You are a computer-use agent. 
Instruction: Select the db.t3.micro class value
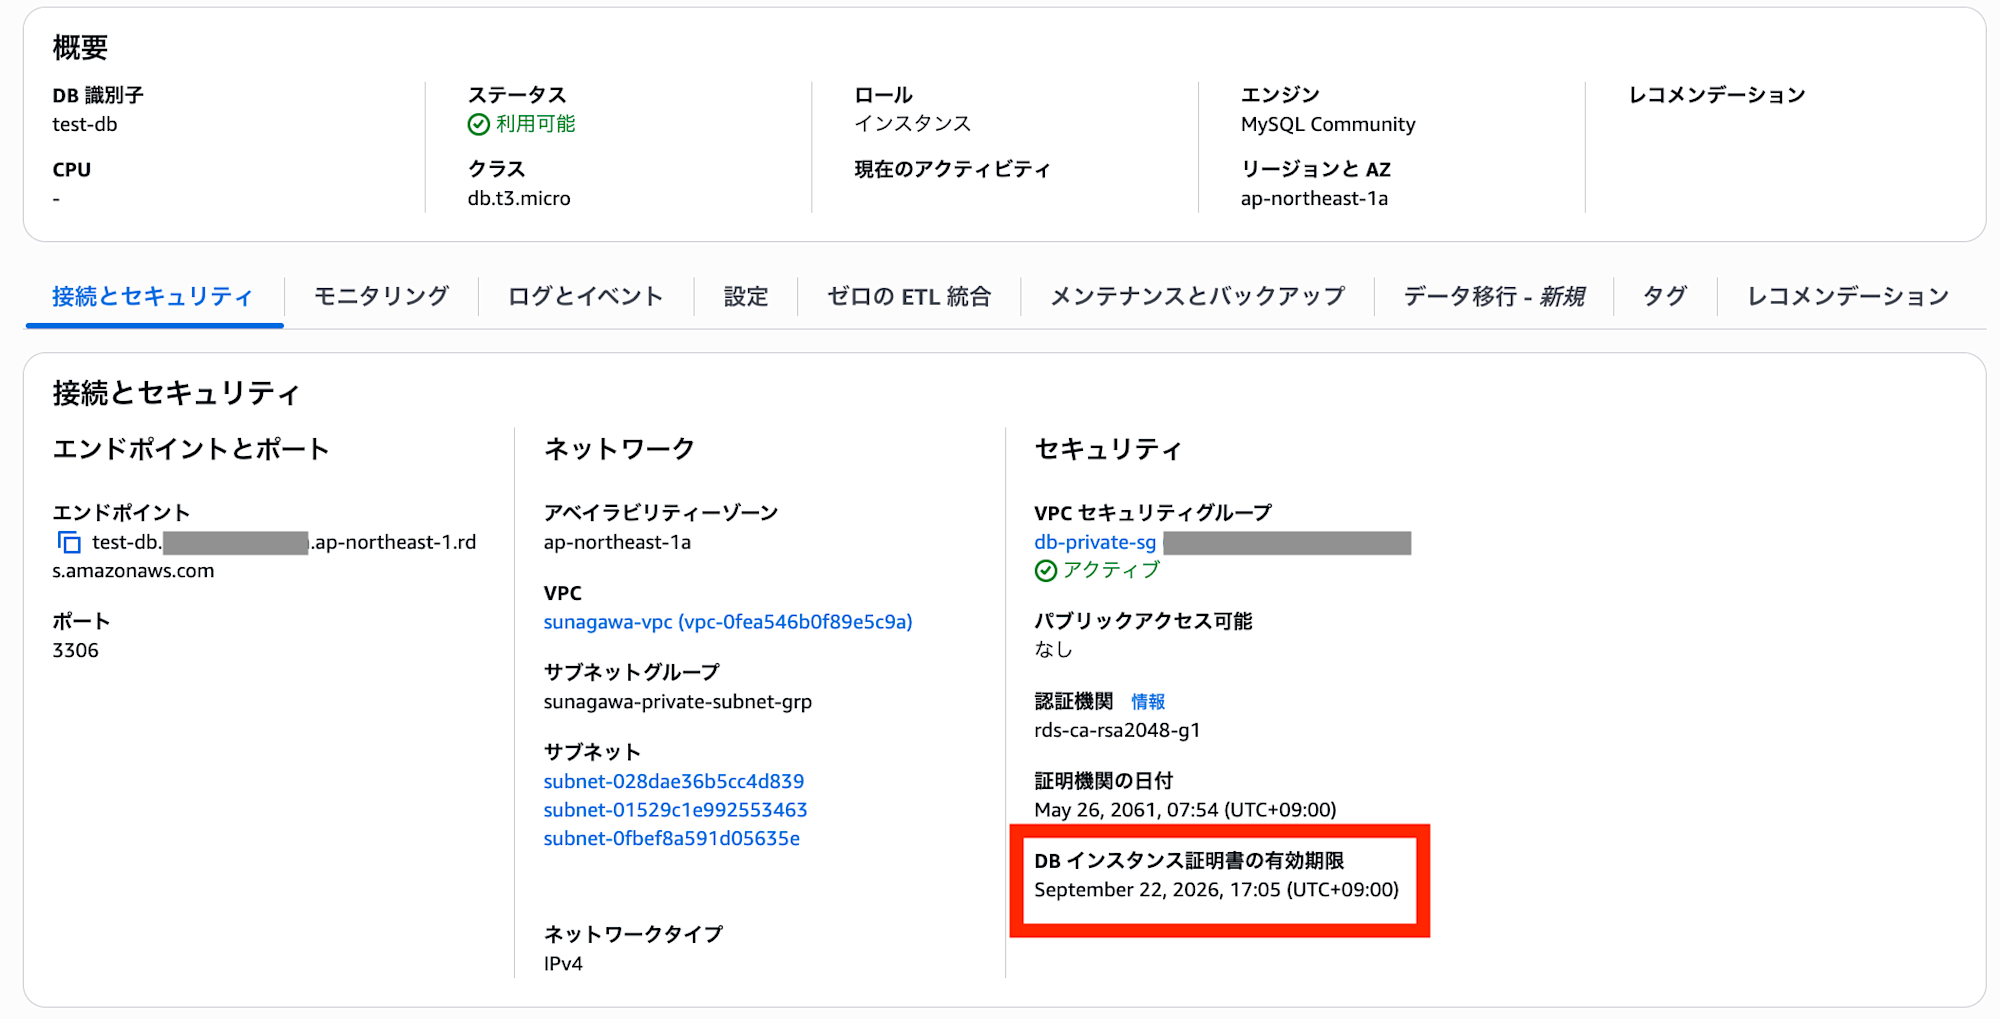pos(519,199)
